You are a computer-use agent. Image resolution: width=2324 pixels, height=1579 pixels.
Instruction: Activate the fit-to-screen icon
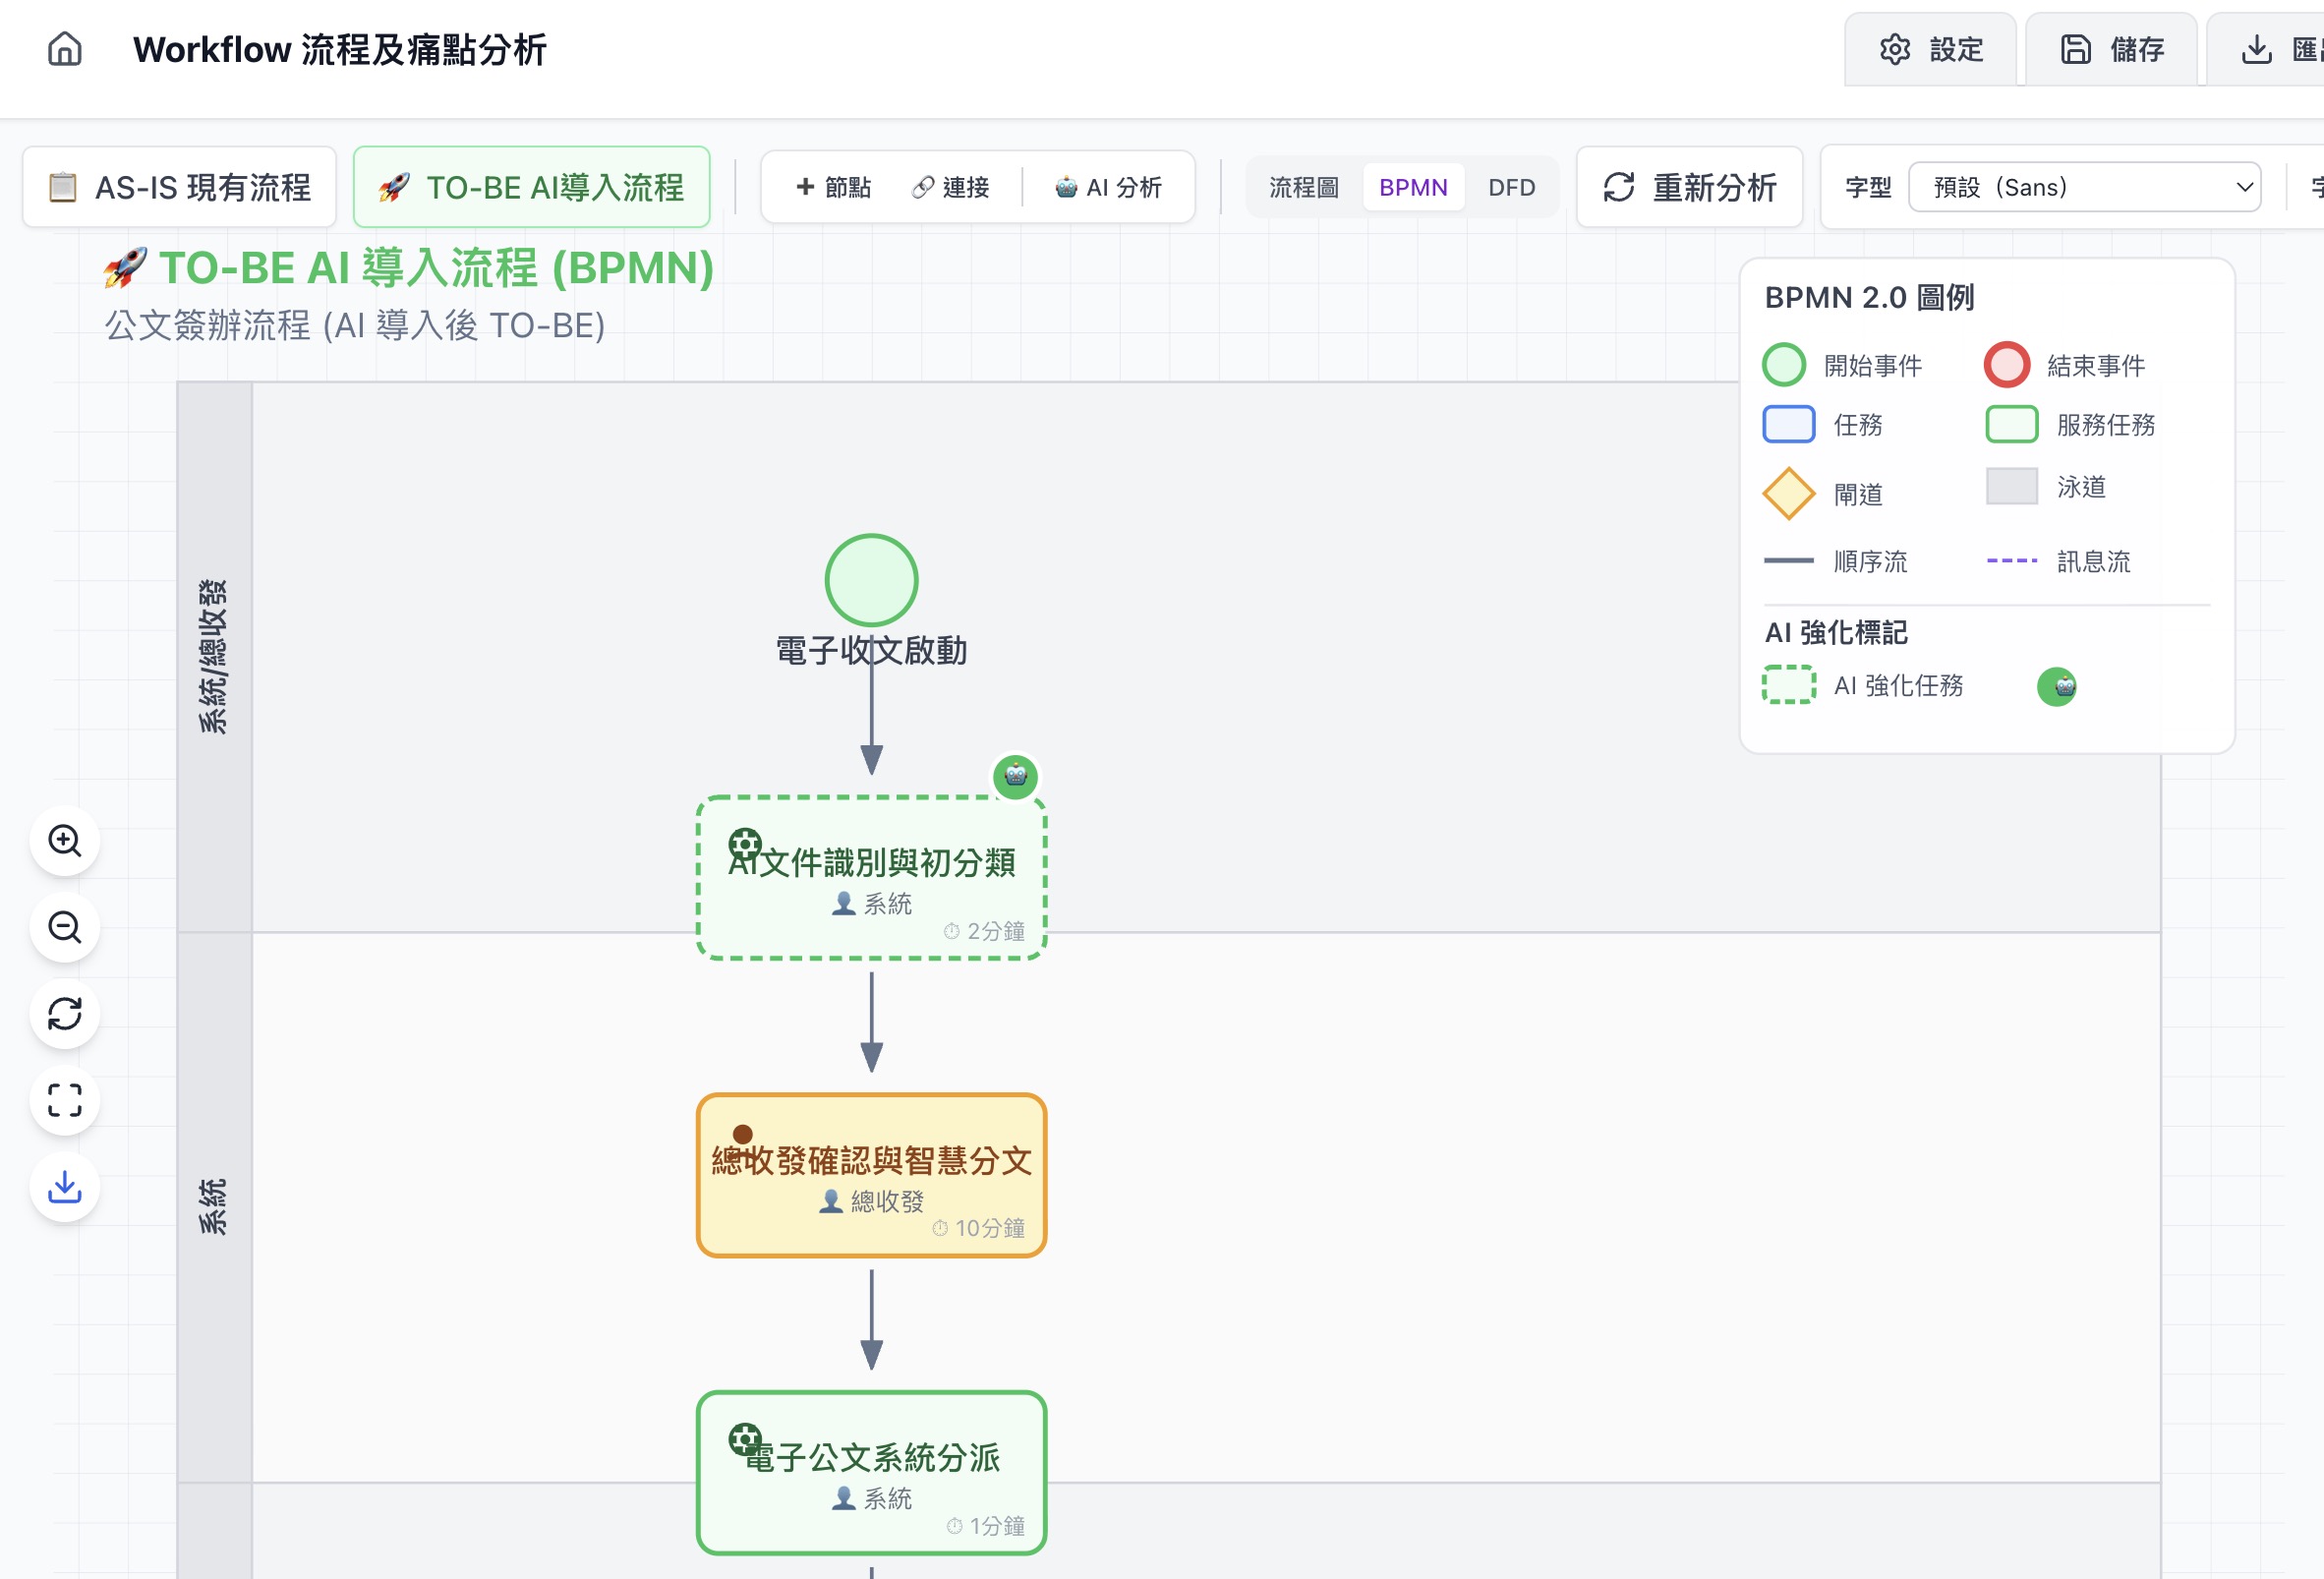tap(64, 1100)
